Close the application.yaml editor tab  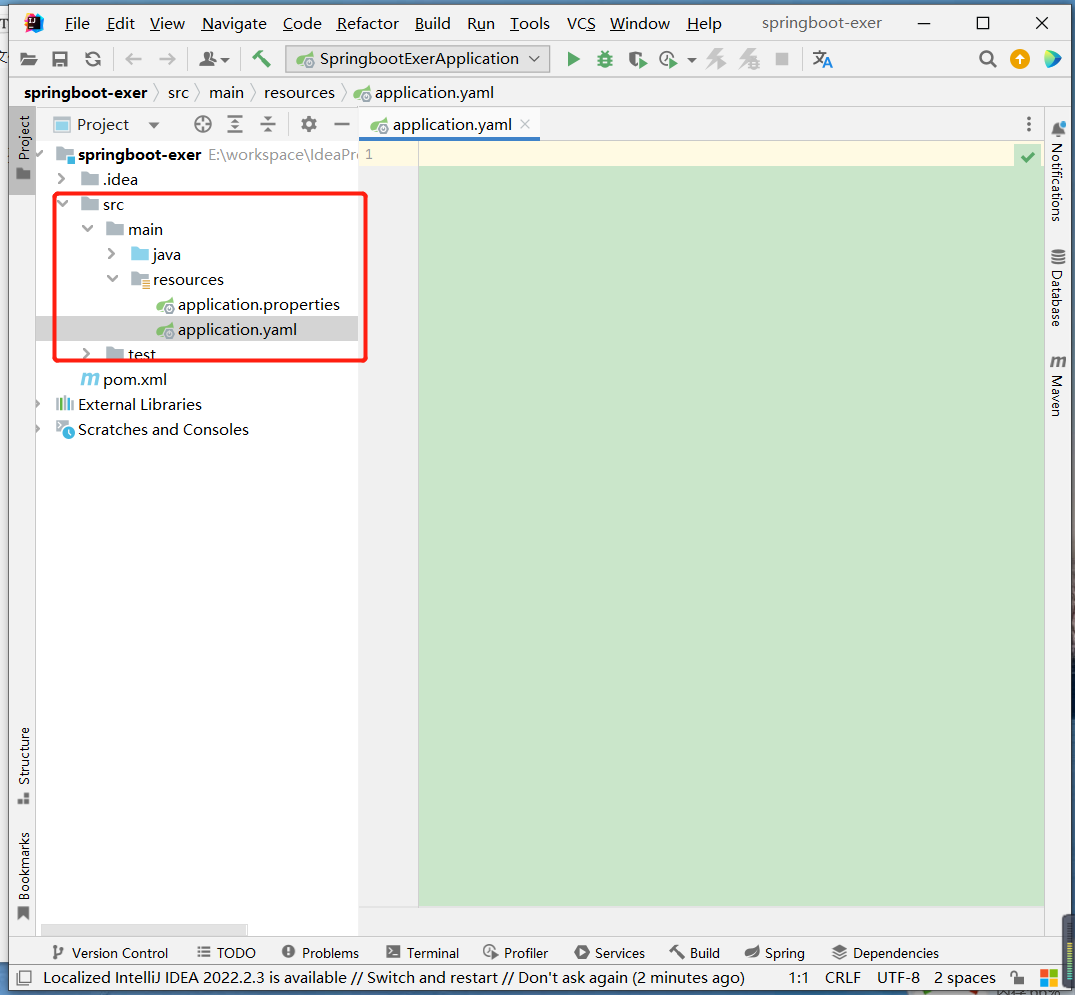point(525,124)
